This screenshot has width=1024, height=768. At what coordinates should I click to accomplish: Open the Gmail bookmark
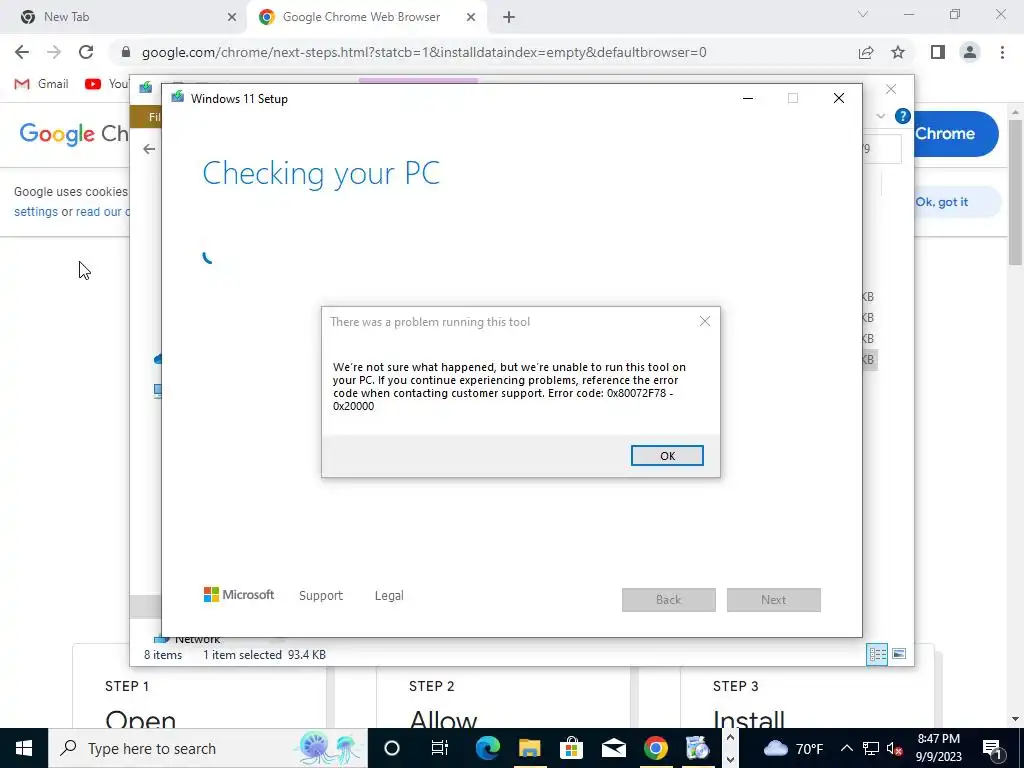pos(42,84)
